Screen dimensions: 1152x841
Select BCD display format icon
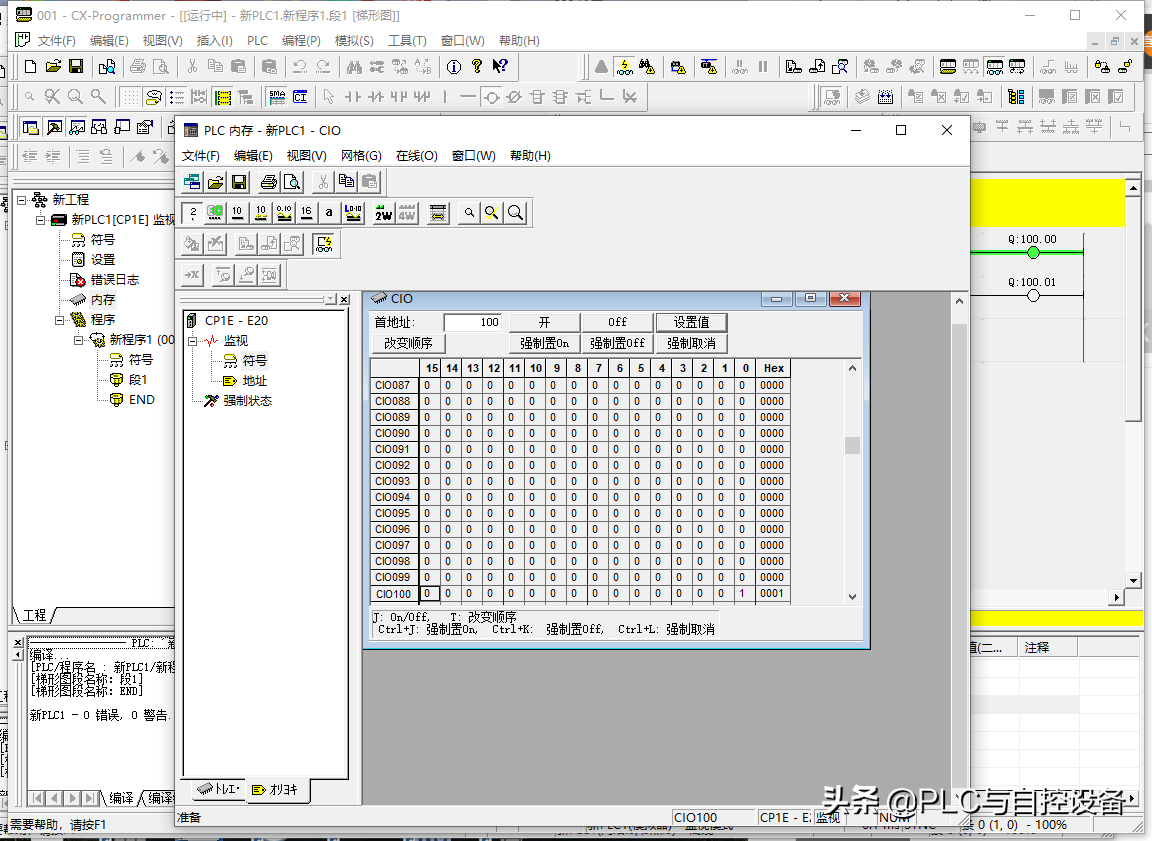[x=215, y=213]
